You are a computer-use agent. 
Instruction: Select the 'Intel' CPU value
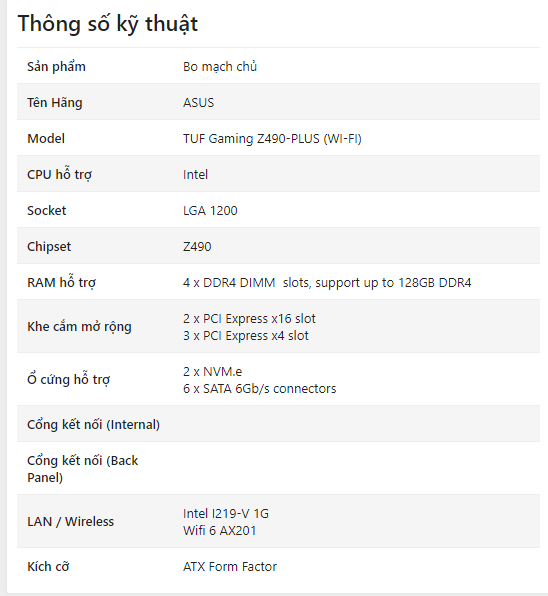coord(195,174)
